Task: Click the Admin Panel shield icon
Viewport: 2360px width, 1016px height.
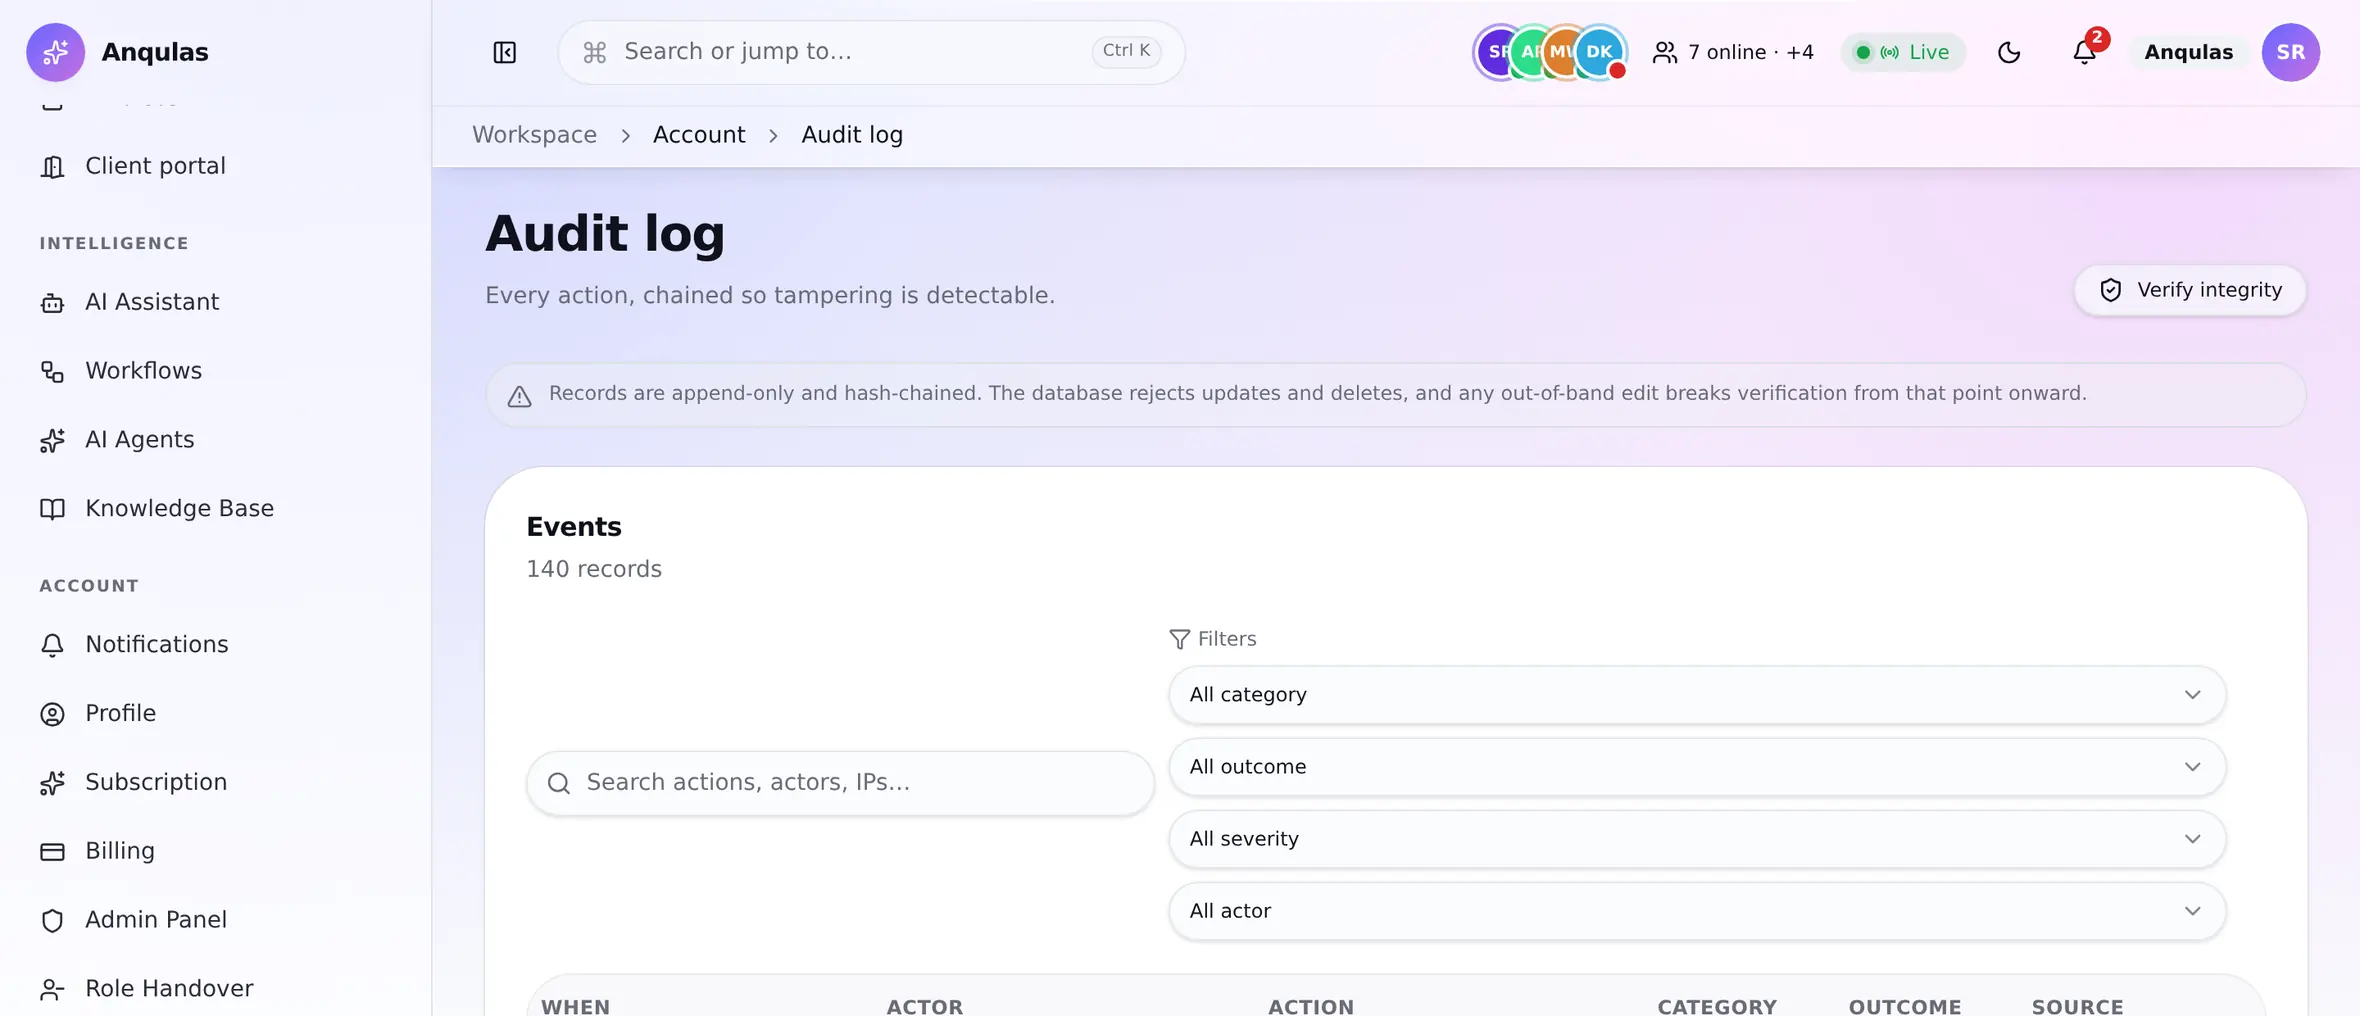Action: pyautogui.click(x=52, y=920)
